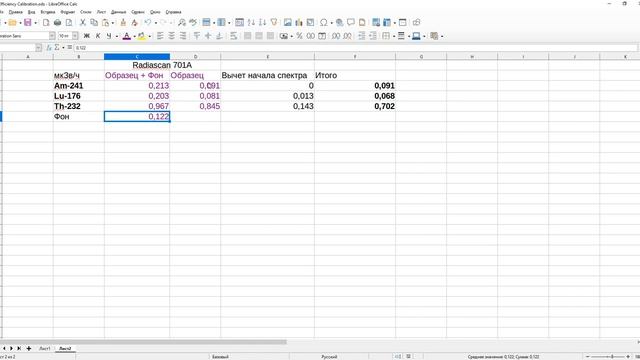This screenshot has width=640, height=360.
Task: Switch to the Лист1 sheet tab
Action: [x=44, y=348]
